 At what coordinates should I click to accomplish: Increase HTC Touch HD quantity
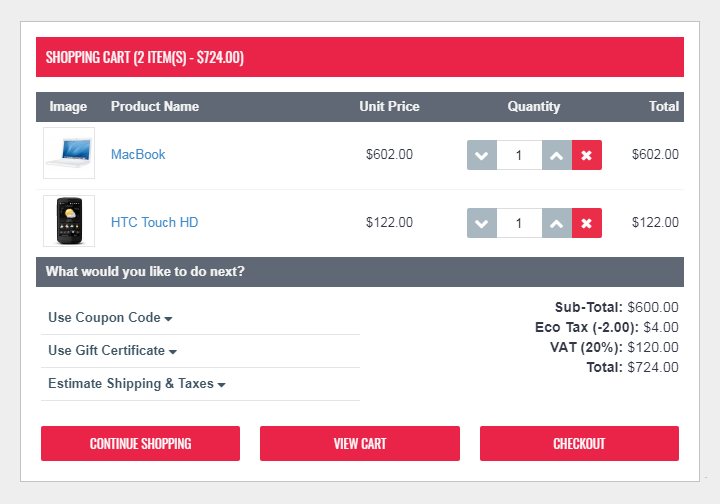(x=557, y=223)
